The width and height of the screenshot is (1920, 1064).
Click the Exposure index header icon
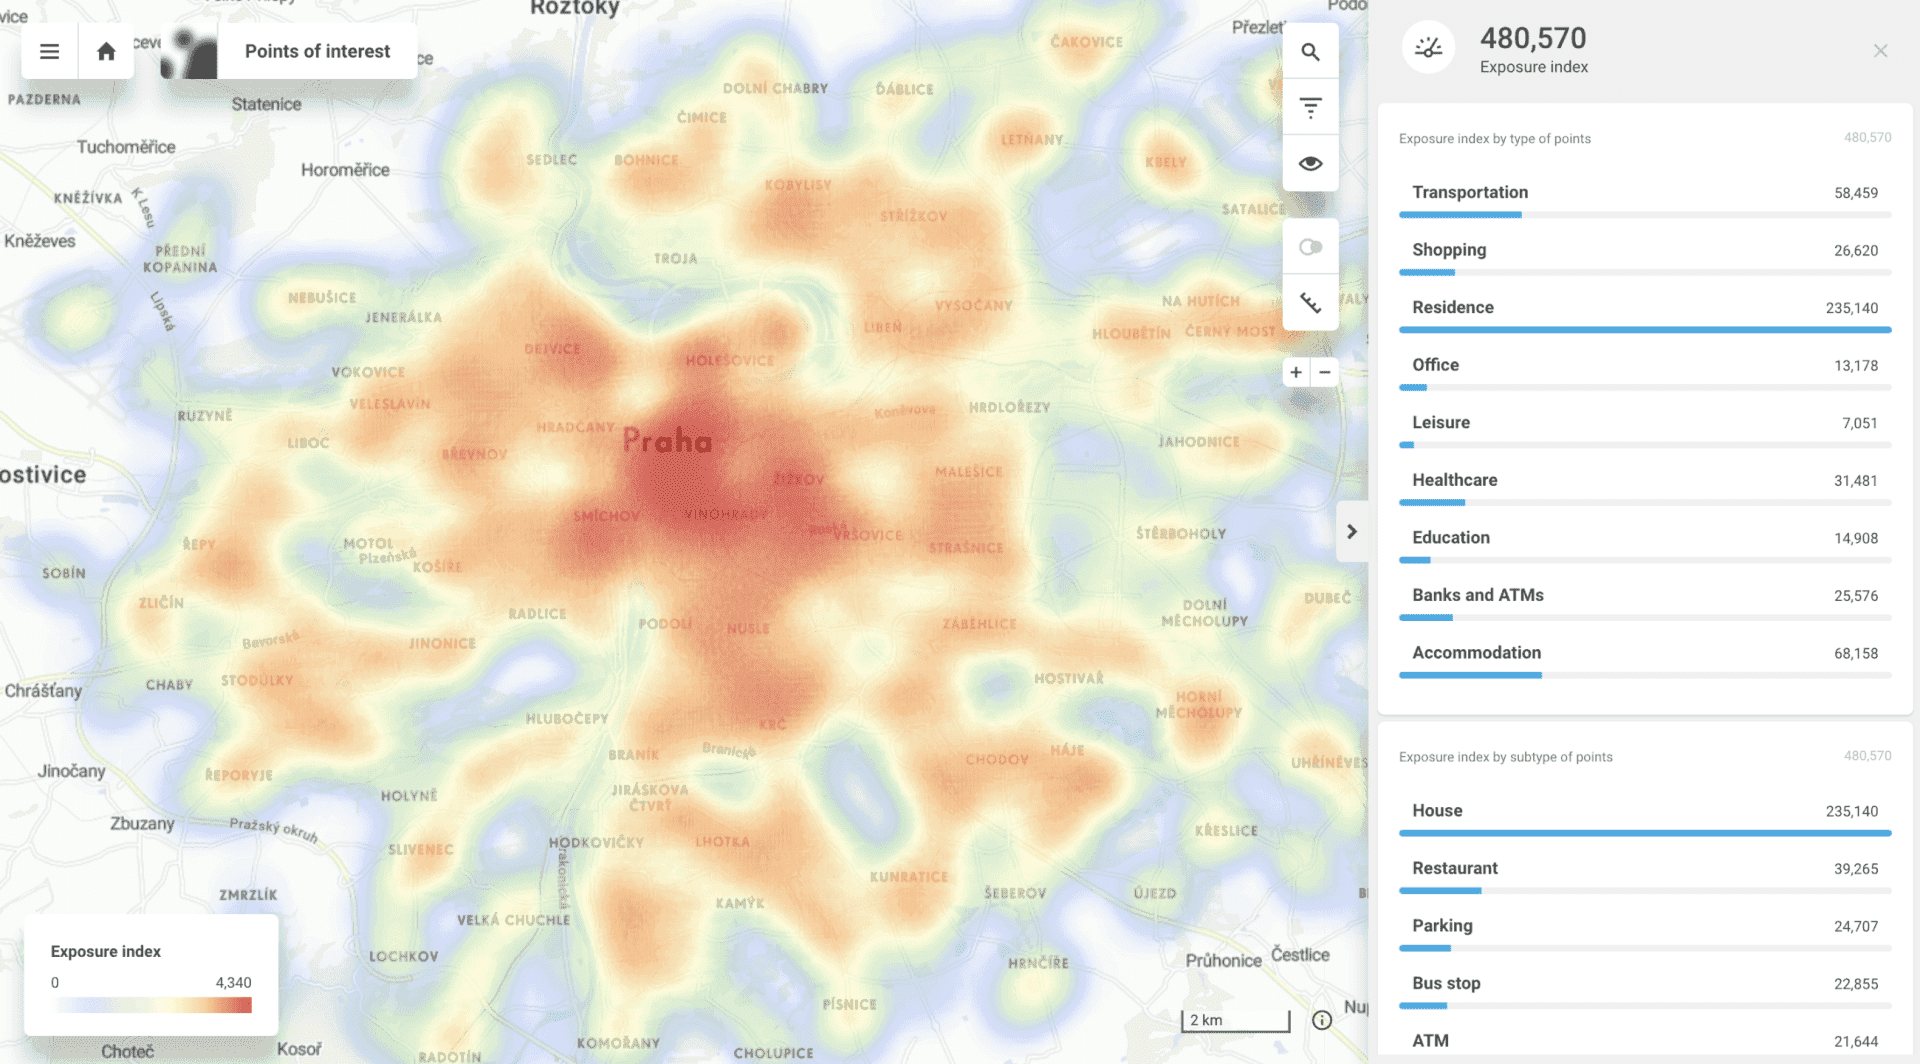point(1428,46)
